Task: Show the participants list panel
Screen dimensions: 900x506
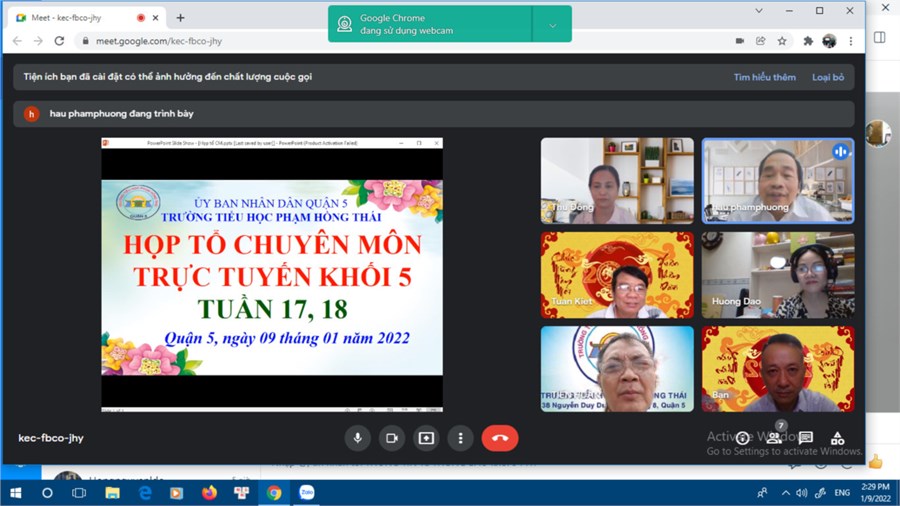Action: coord(774,438)
